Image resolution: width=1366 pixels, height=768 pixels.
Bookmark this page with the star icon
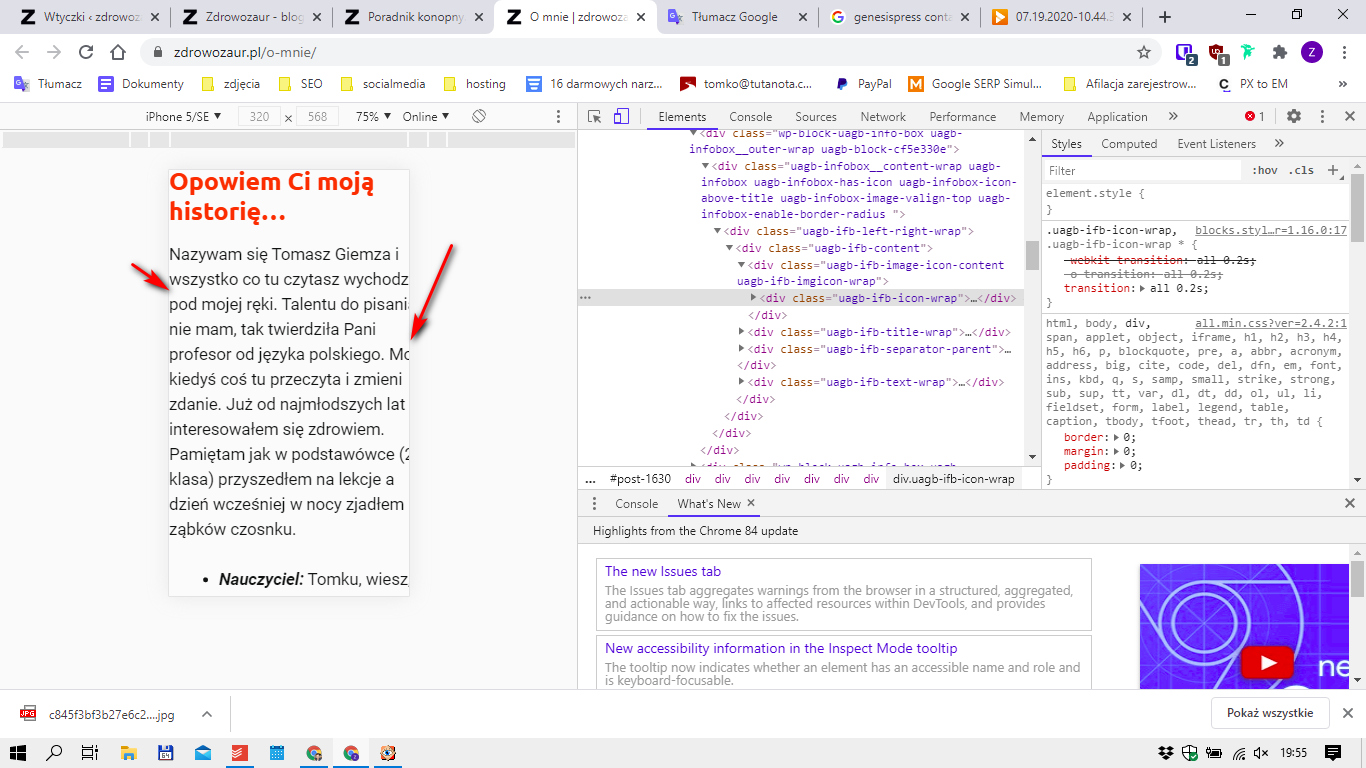tap(1144, 52)
